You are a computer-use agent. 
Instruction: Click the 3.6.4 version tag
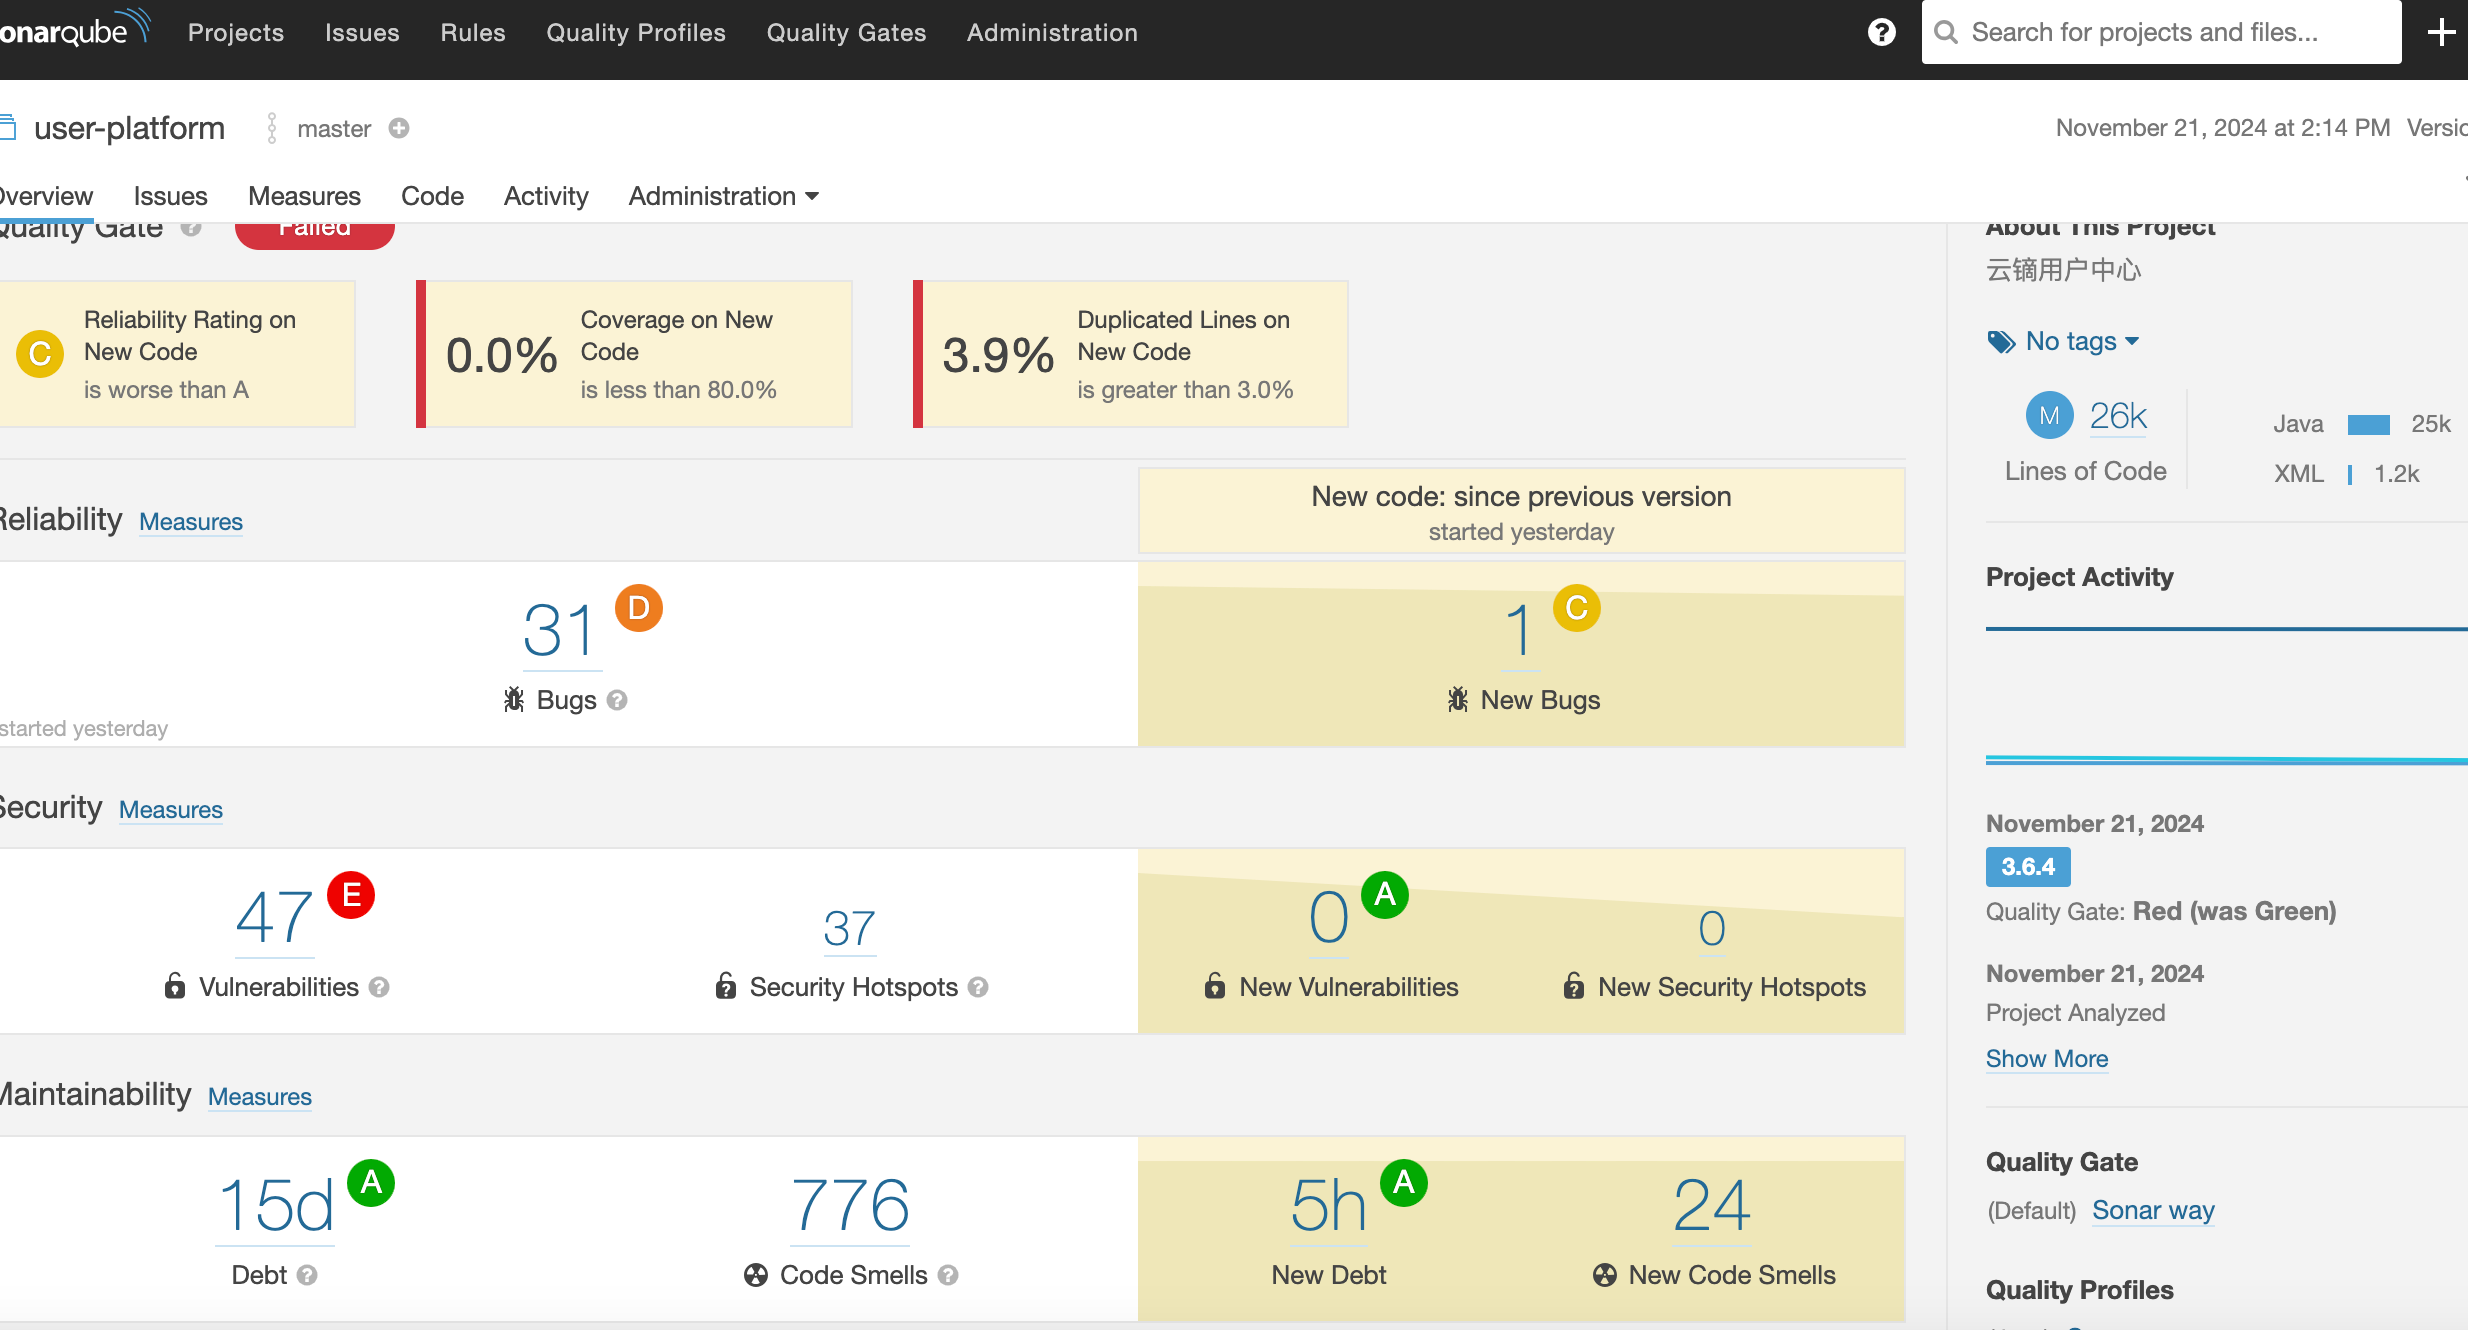(x=2028, y=867)
